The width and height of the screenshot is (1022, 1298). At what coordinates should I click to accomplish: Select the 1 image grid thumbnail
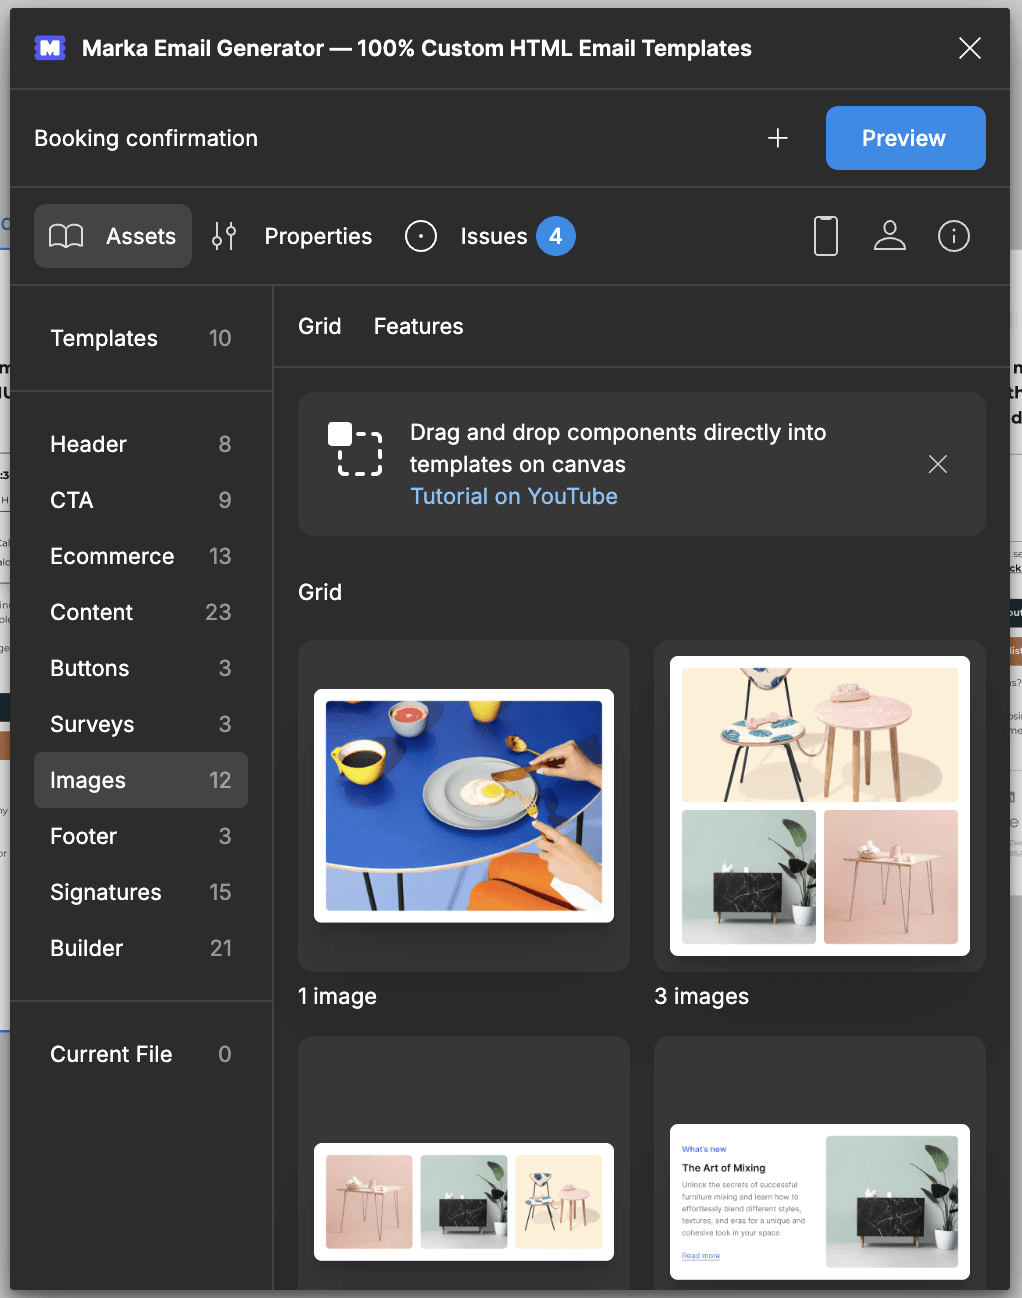click(x=464, y=806)
